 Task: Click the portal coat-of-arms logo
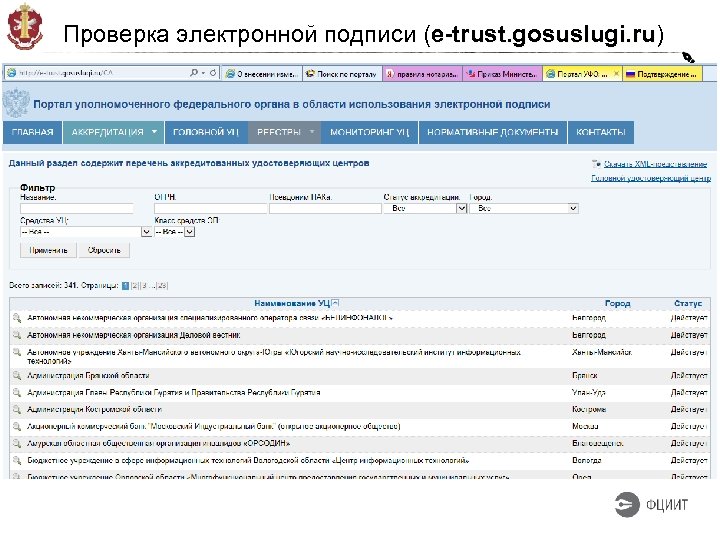pyautogui.click(x=17, y=103)
